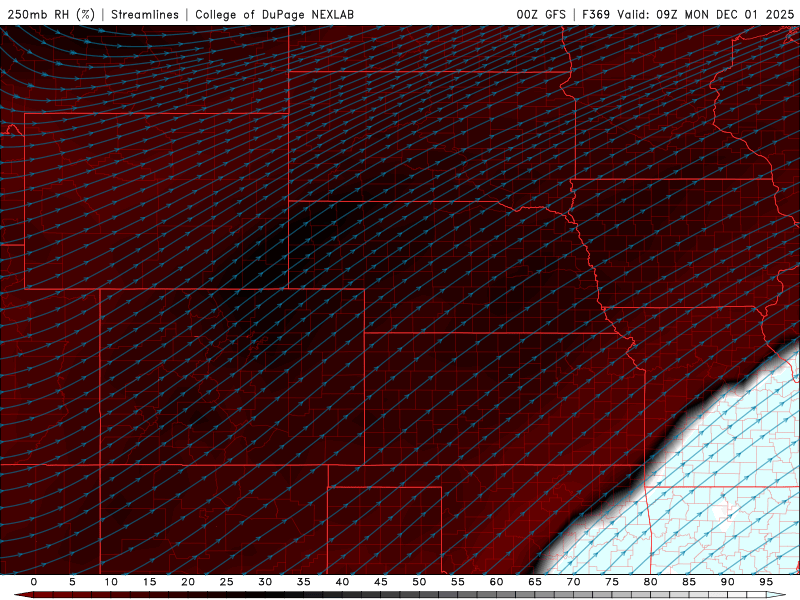Screen dimensions: 800x600
Task: Choose the '70' number on the scale
Action: 573,582
